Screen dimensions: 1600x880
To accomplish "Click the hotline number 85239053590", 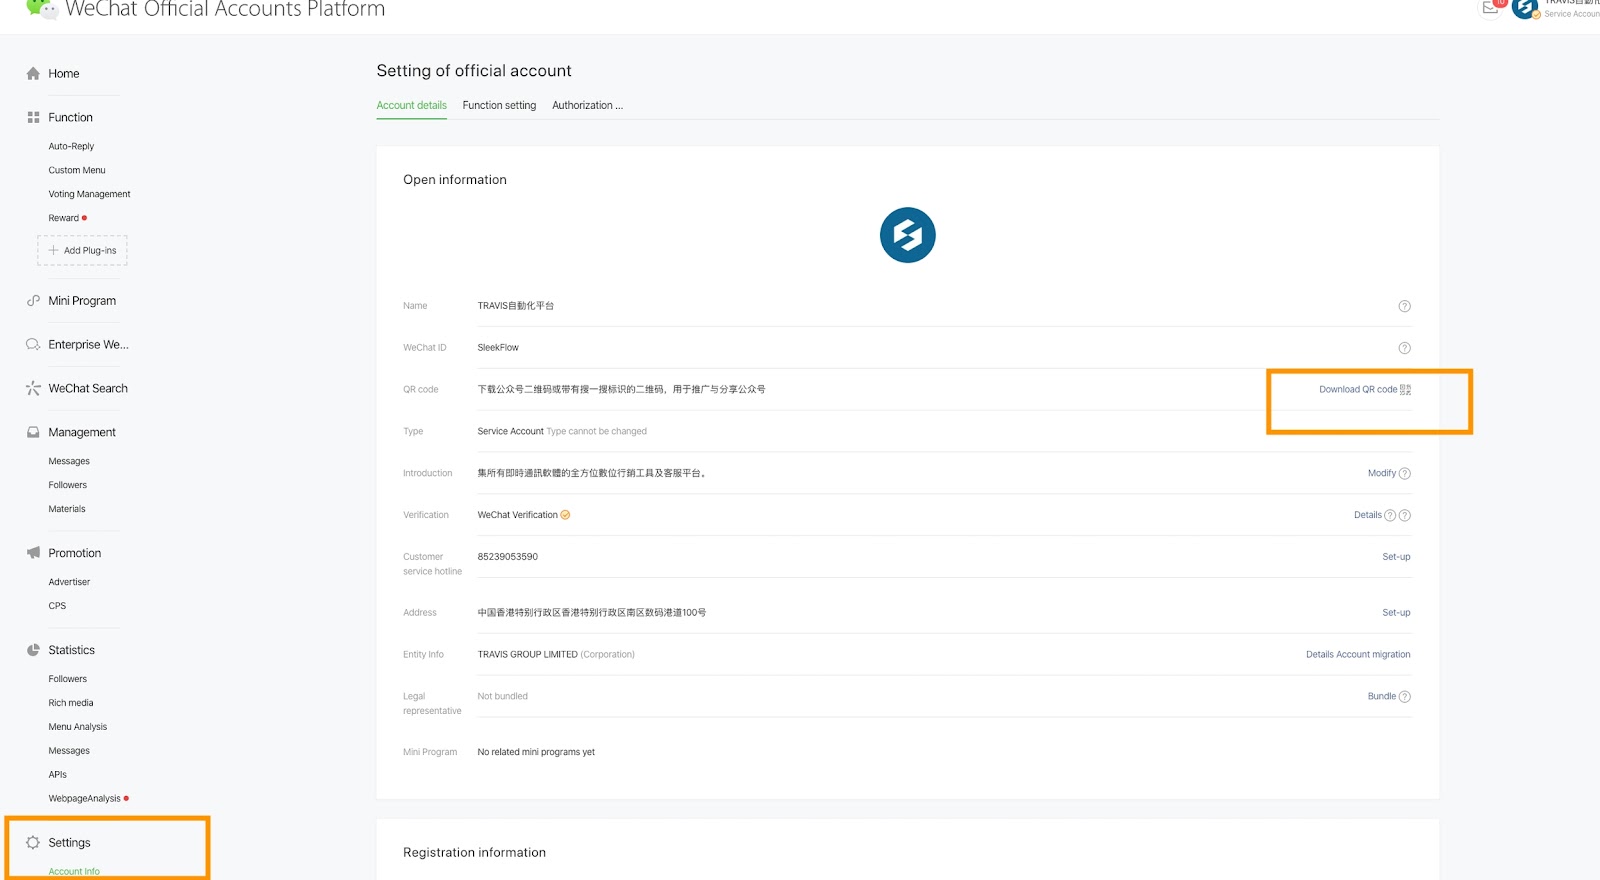I will (x=507, y=557).
